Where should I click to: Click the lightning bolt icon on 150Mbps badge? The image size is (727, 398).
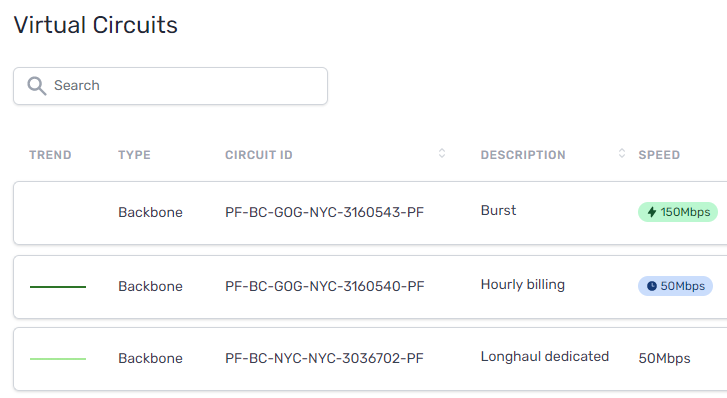click(x=652, y=212)
